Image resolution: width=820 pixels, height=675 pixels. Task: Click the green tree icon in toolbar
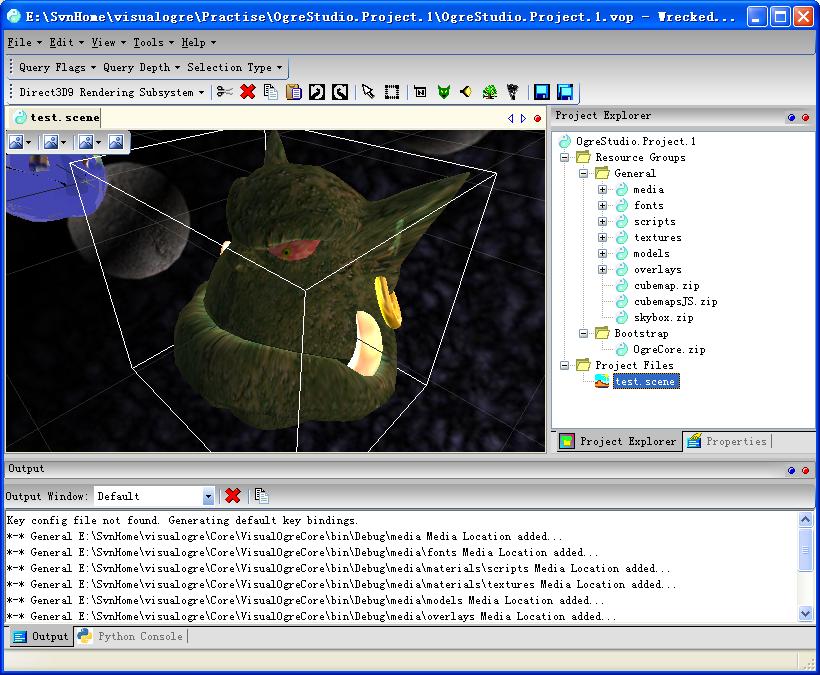[489, 92]
